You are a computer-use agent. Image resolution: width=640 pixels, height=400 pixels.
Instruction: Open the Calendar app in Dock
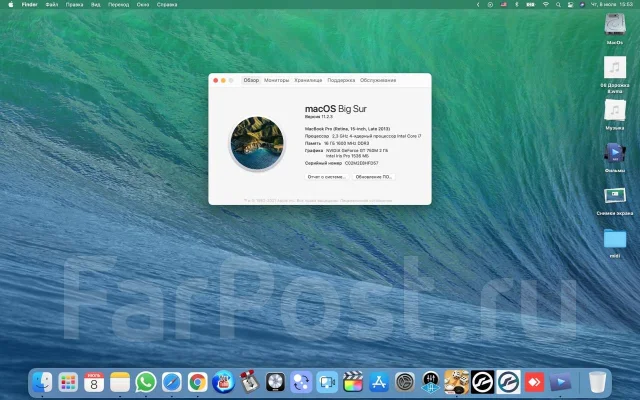pos(94,382)
